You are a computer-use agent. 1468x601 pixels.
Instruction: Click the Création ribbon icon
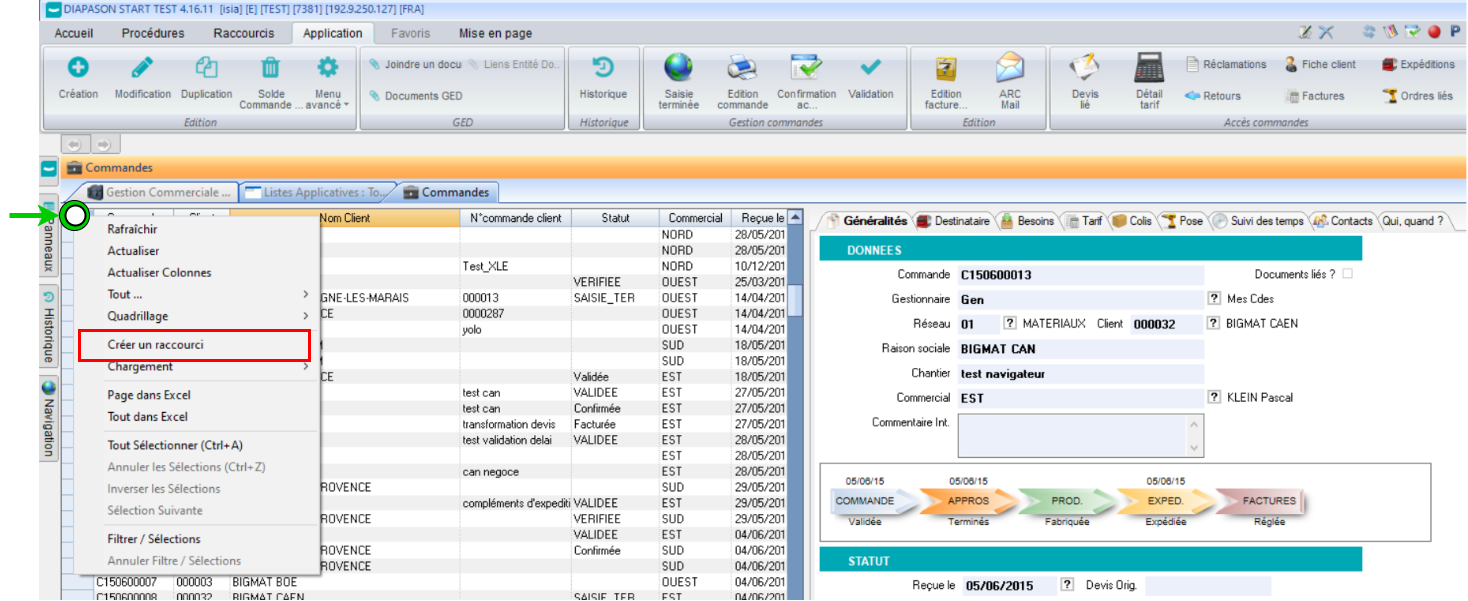tap(77, 69)
